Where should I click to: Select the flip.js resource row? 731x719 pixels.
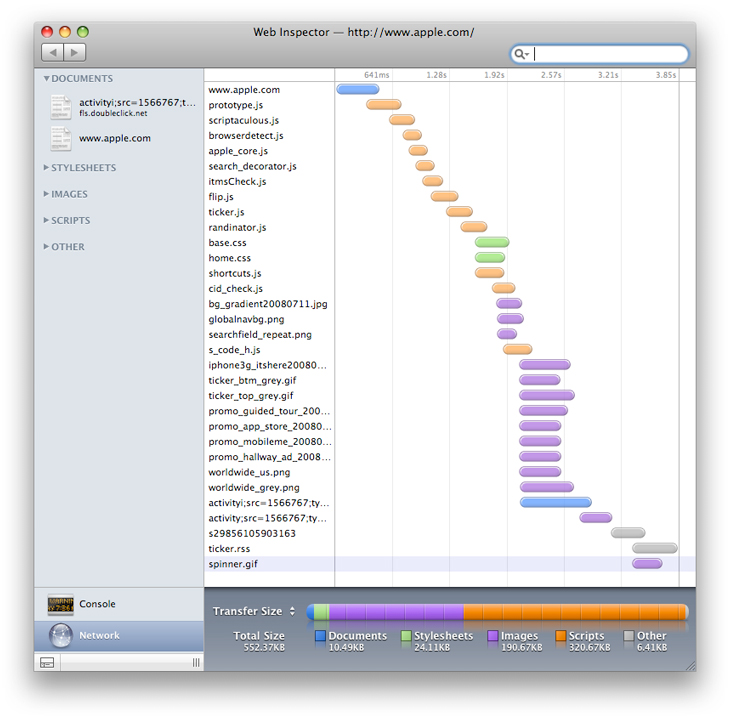(450, 197)
